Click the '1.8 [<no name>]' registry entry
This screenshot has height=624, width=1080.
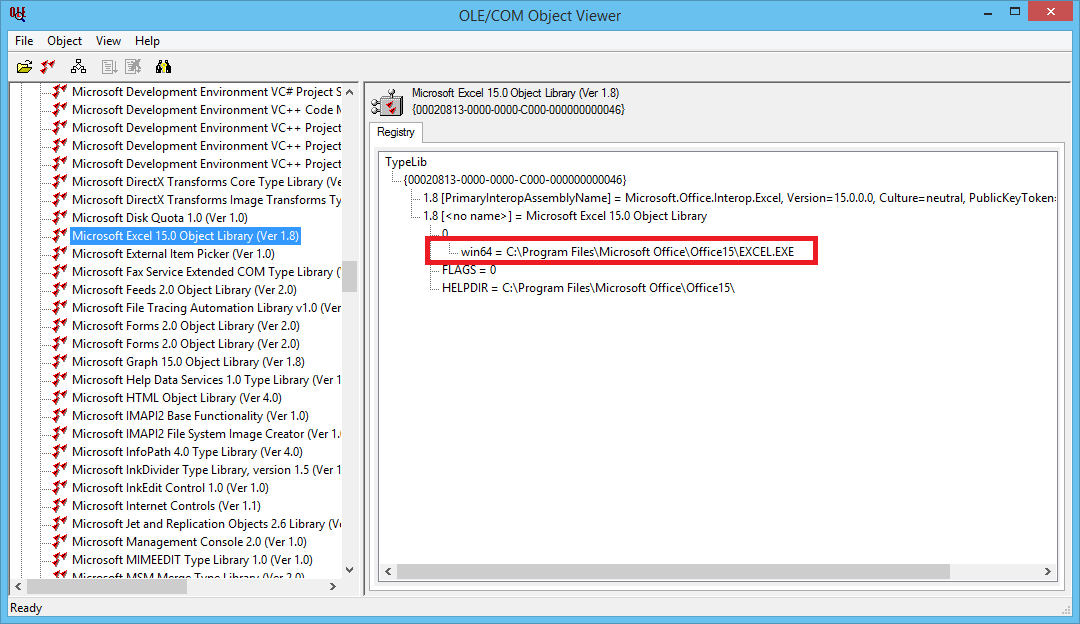565,216
